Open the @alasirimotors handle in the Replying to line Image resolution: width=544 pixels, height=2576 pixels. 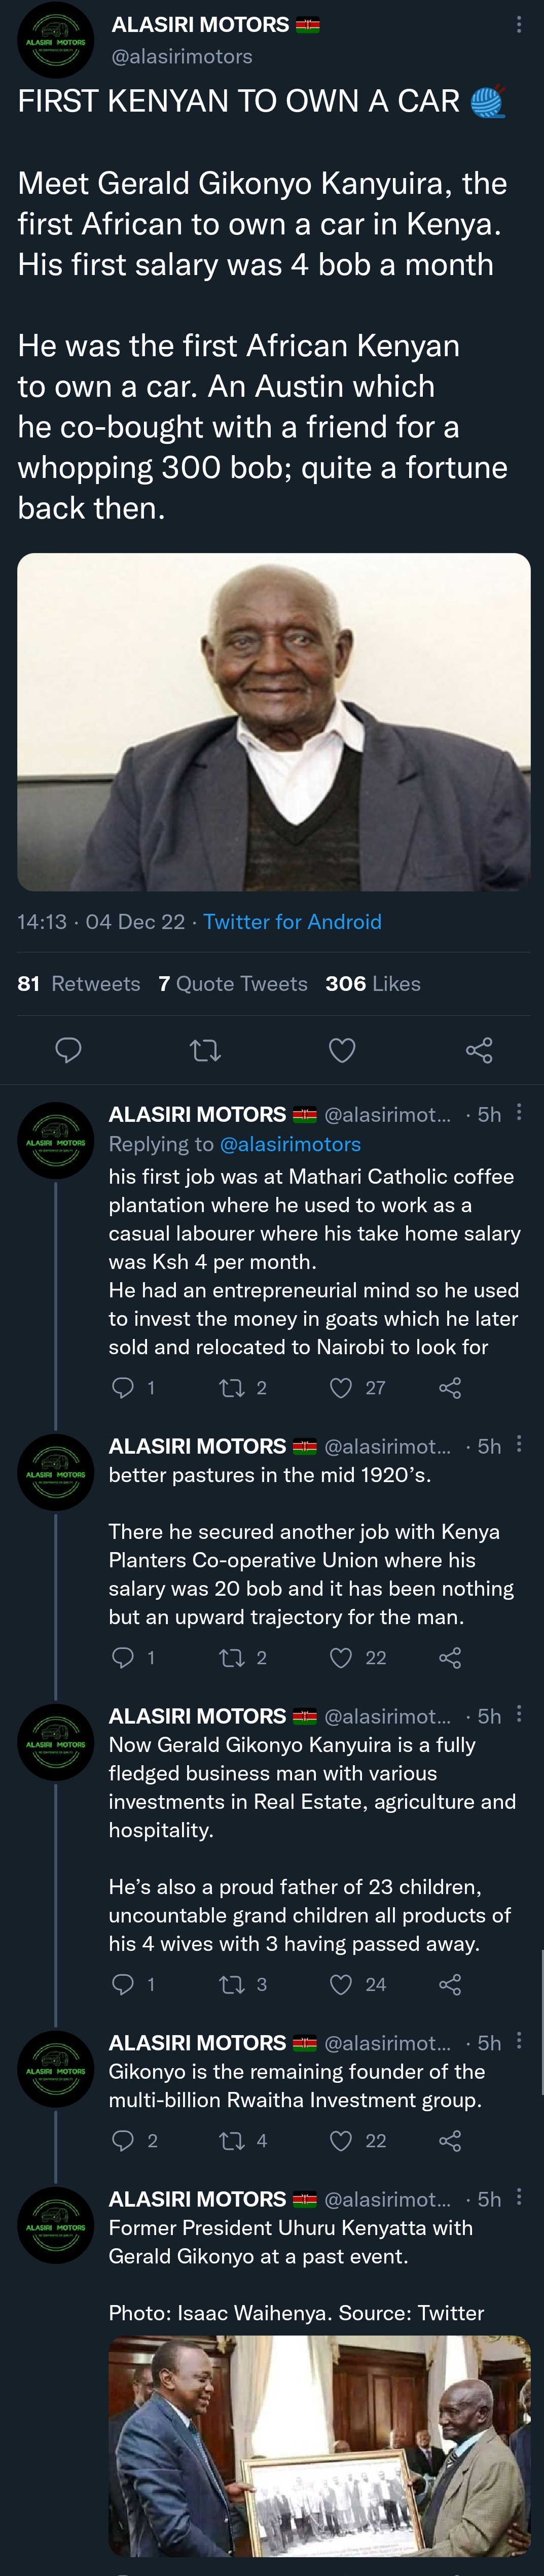pos(290,1143)
